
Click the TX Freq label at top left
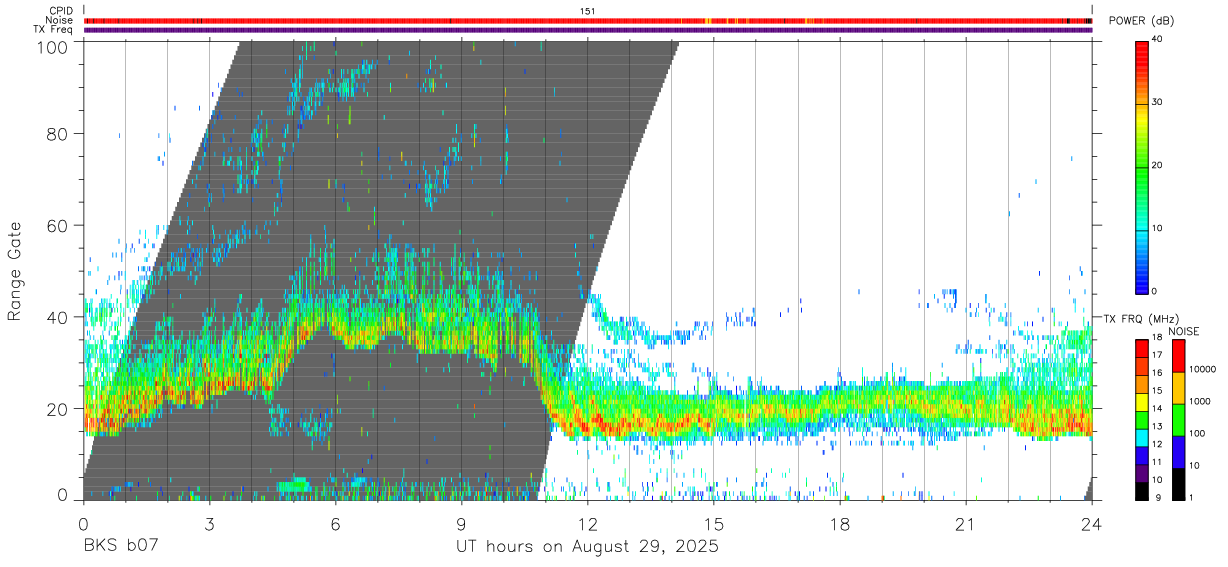(55, 30)
